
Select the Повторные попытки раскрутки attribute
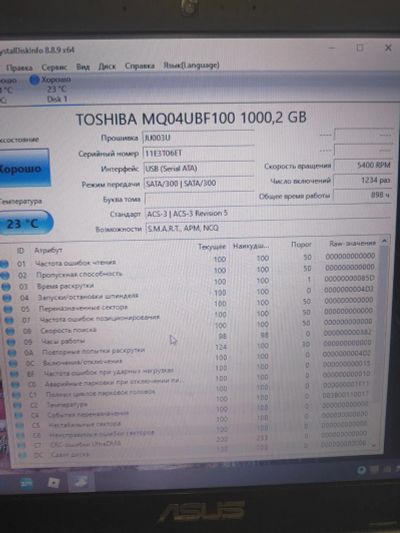[x=93, y=351]
